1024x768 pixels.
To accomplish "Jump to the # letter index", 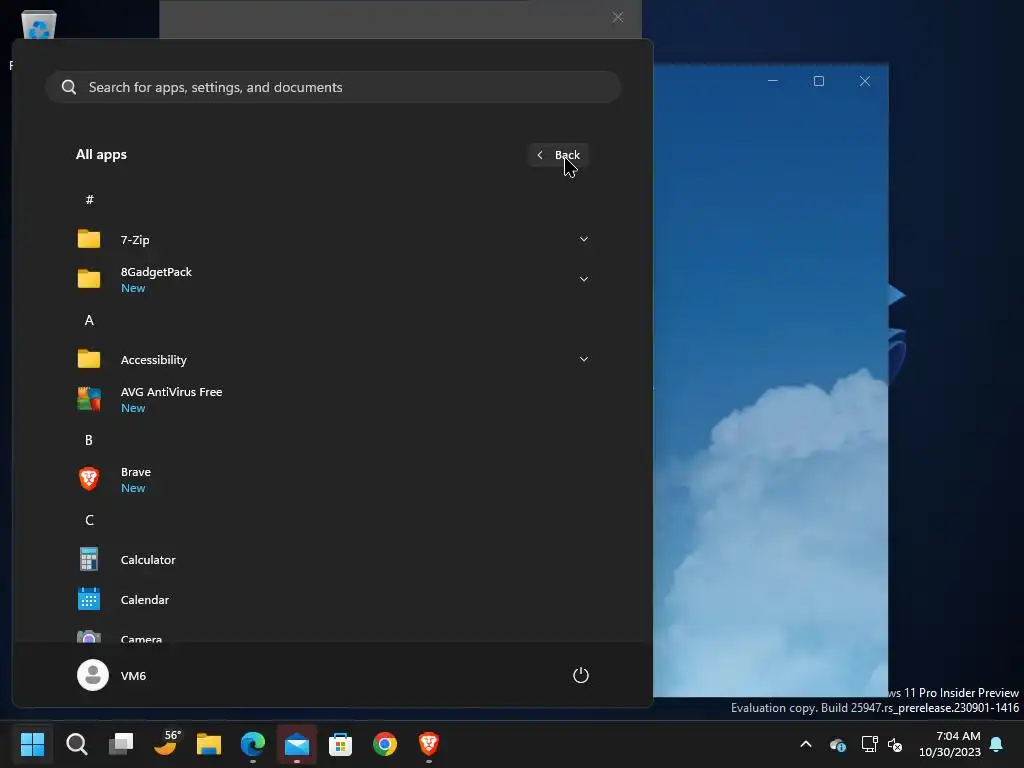I will (89, 199).
